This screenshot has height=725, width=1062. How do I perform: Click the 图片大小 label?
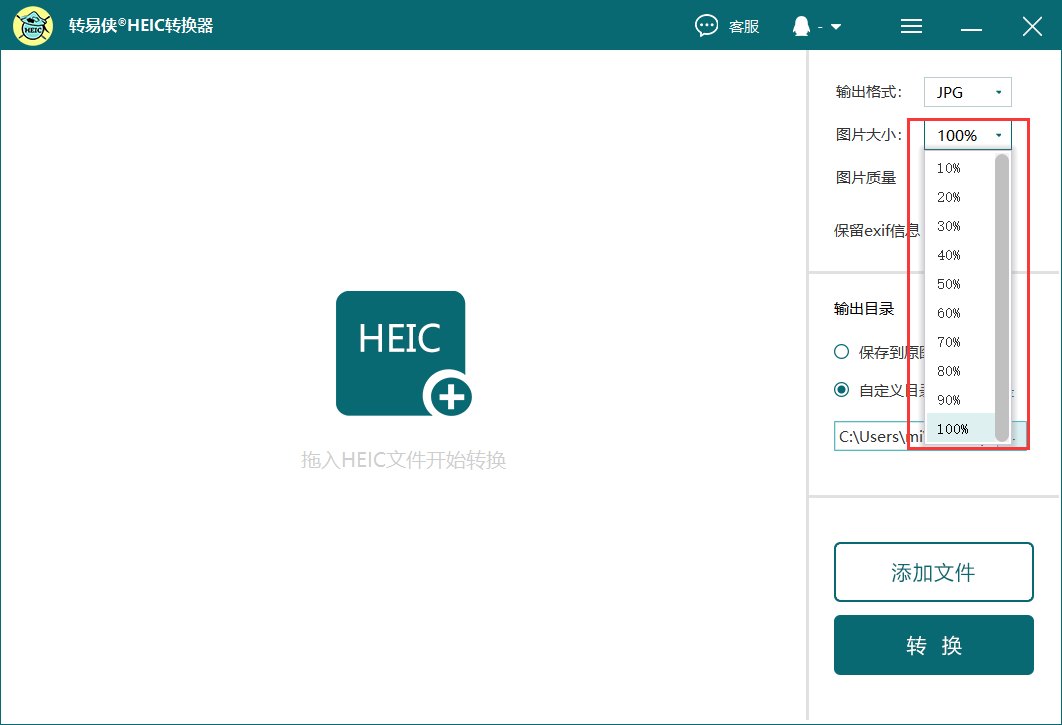click(868, 135)
